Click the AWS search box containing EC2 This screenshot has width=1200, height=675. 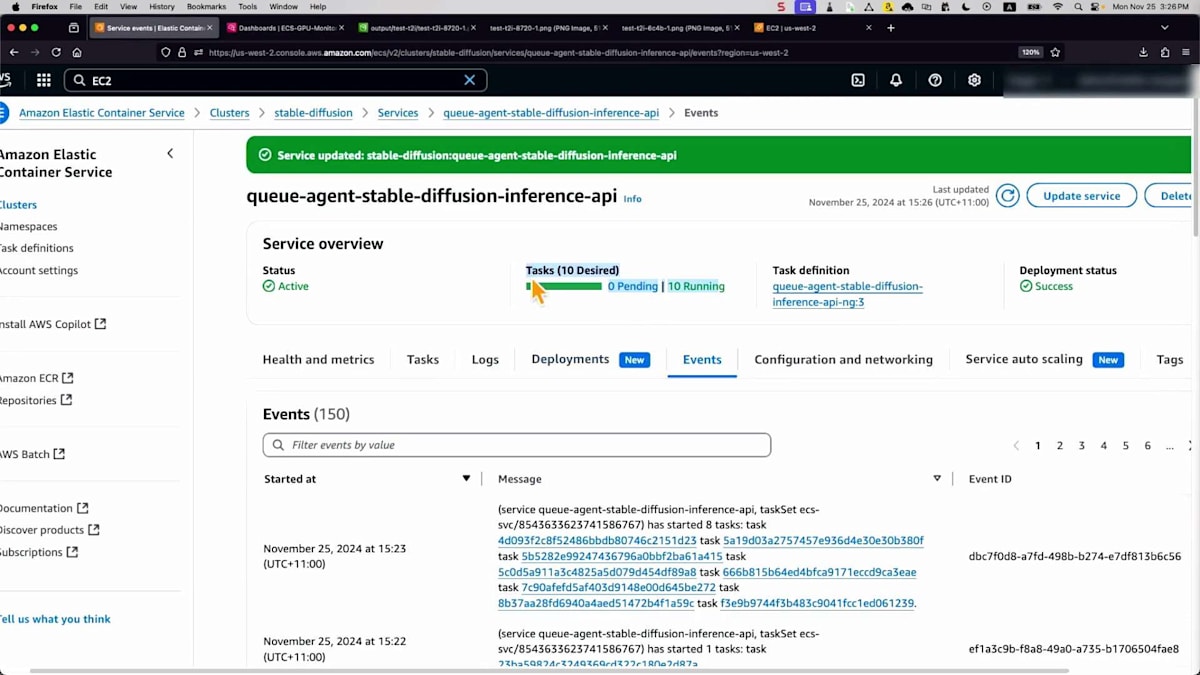276,80
